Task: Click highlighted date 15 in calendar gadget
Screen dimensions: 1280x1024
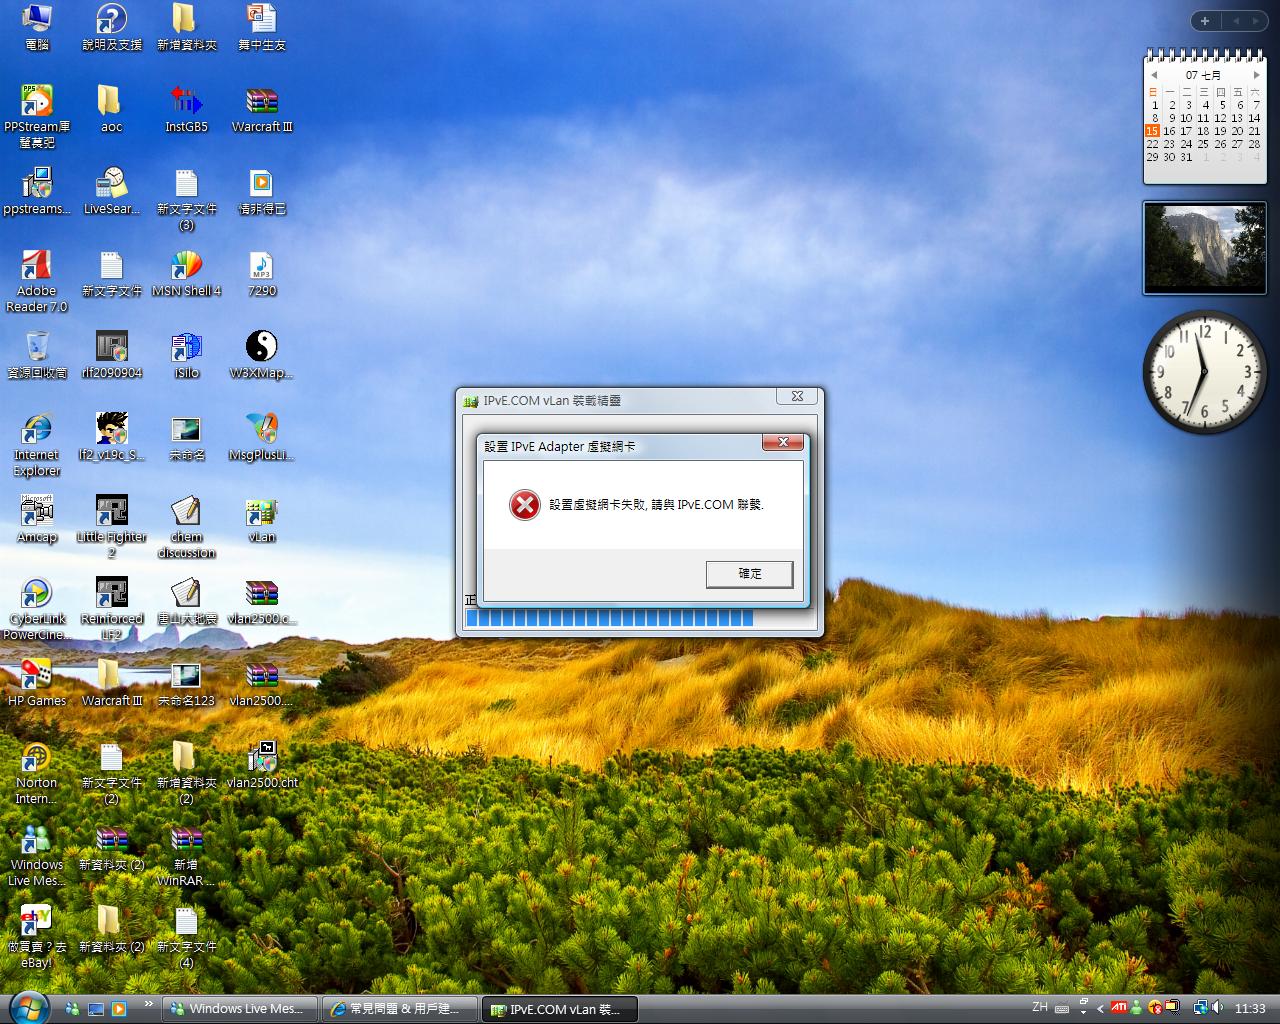Action: pos(1152,131)
